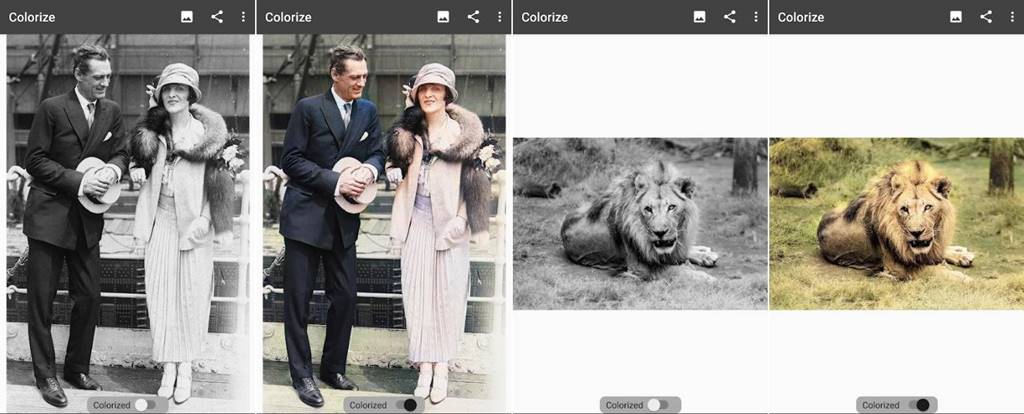The image size is (1024, 414).
Task: Share the grayscale lion photo
Action: coord(729,17)
